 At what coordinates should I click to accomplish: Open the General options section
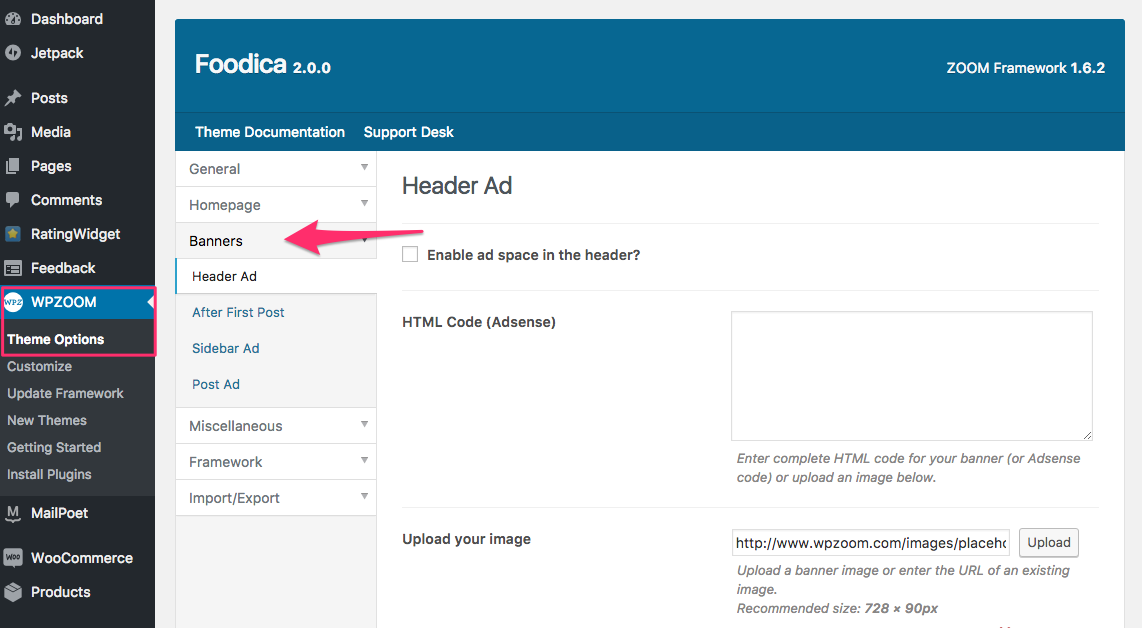pyautogui.click(x=276, y=169)
